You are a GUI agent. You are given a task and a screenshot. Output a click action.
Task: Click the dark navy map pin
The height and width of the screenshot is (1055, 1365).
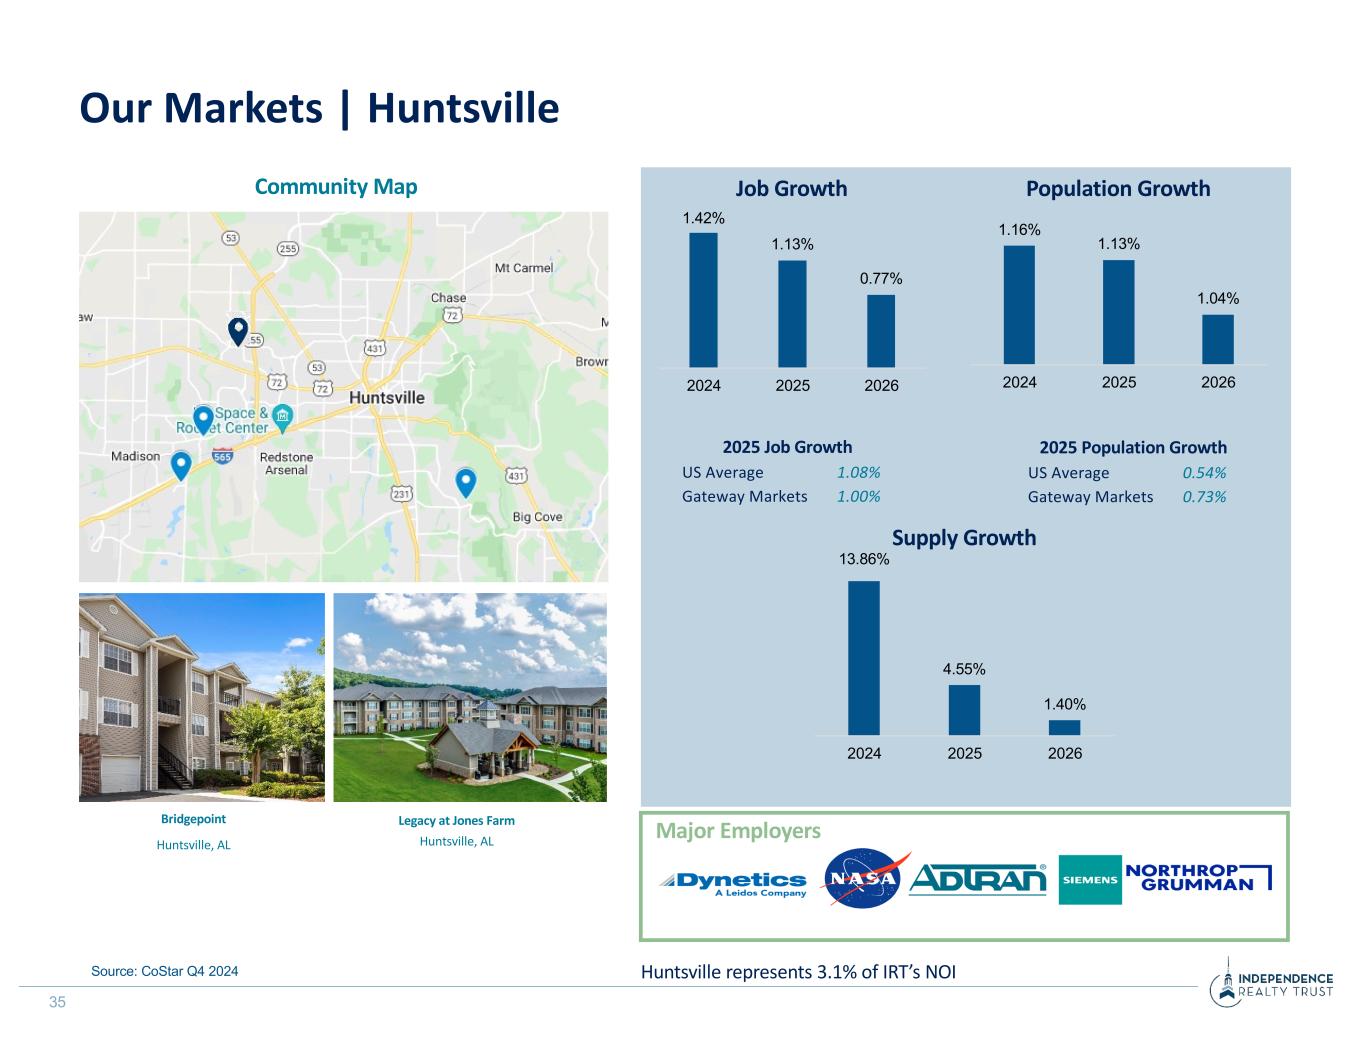237,331
